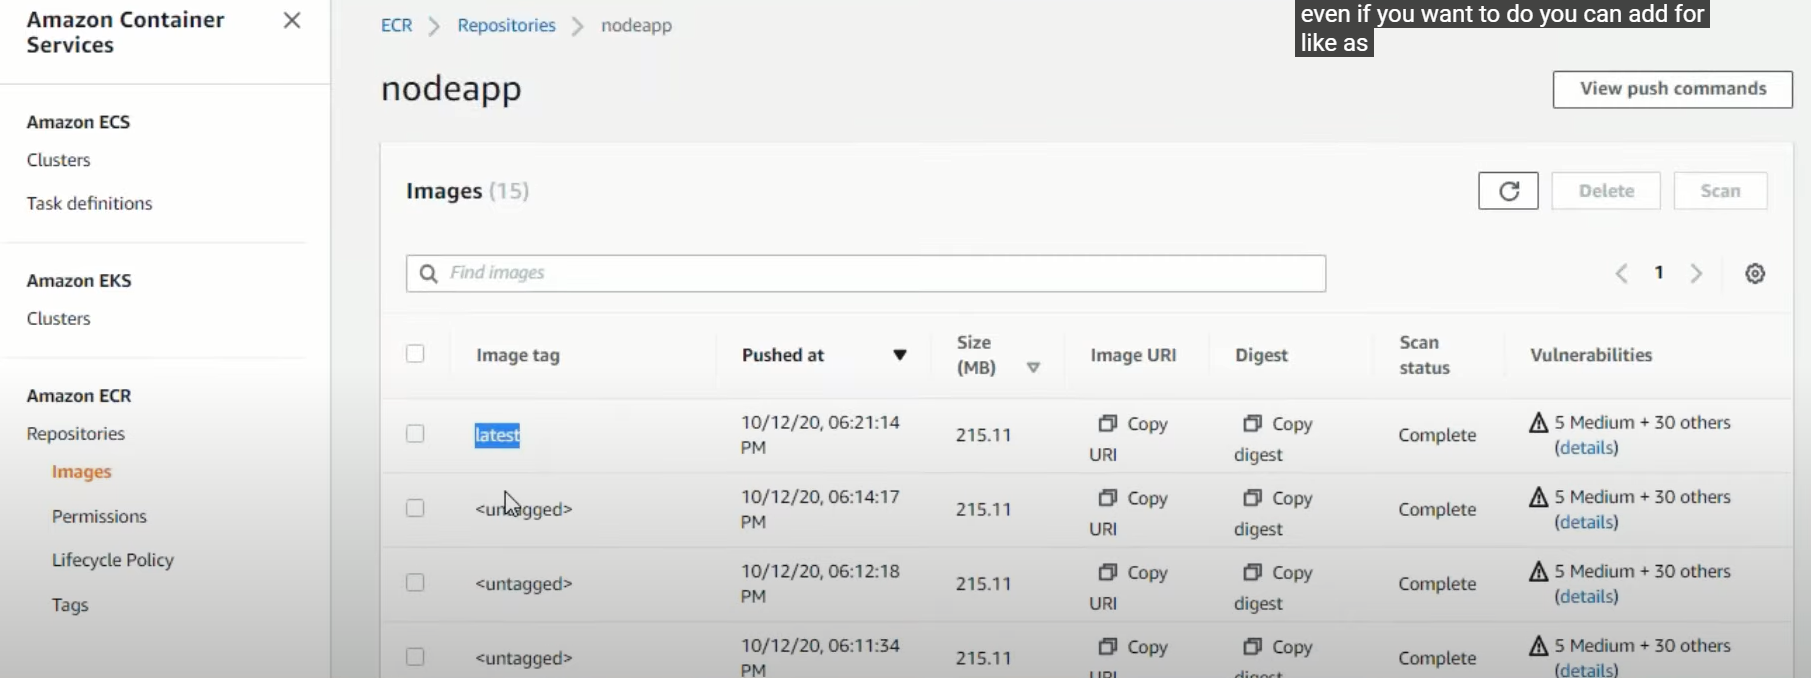The width and height of the screenshot is (1811, 678).
Task: Open ECS Clusters in sidebar
Action: coord(58,160)
